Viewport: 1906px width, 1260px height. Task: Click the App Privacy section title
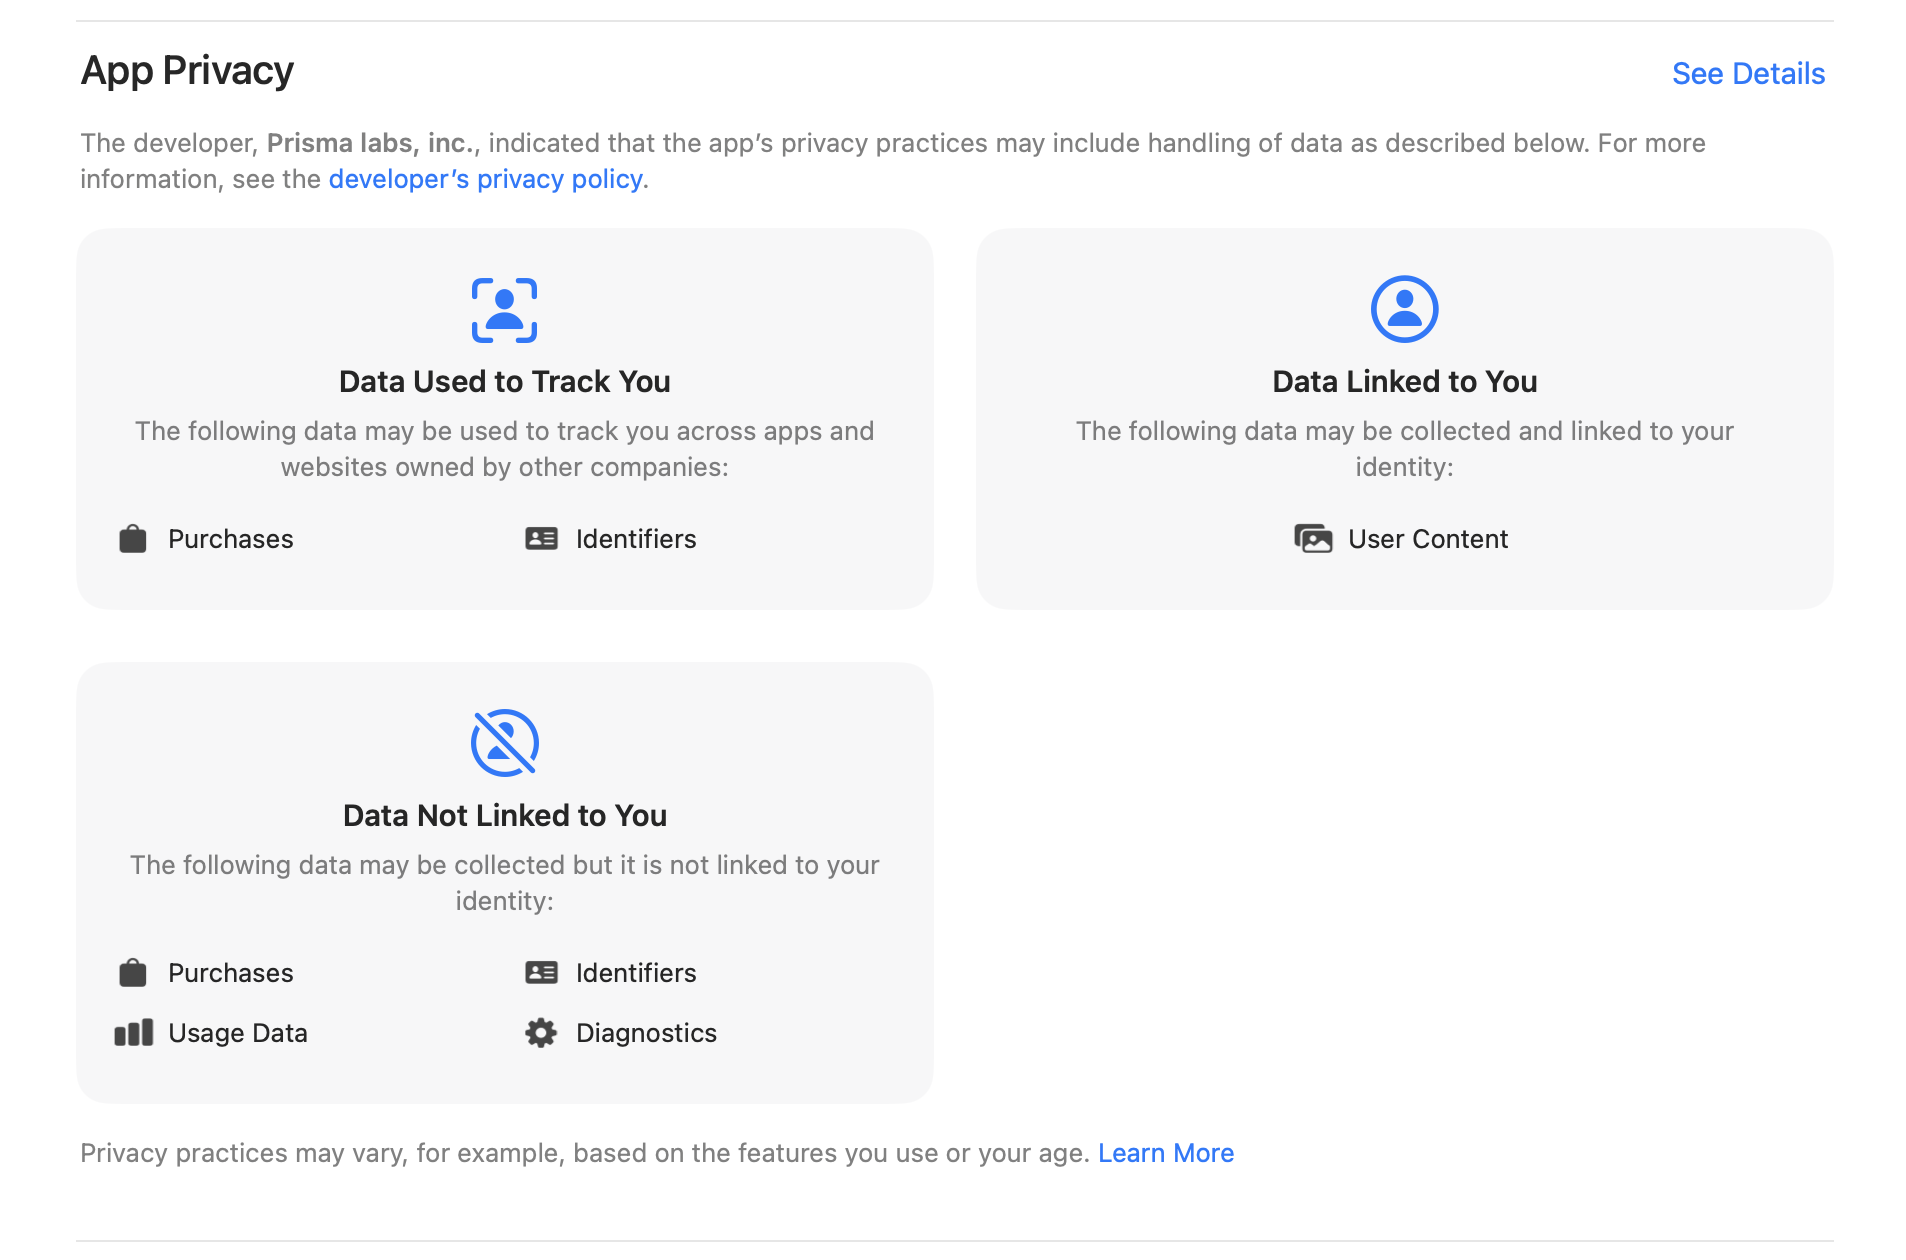click(x=187, y=71)
